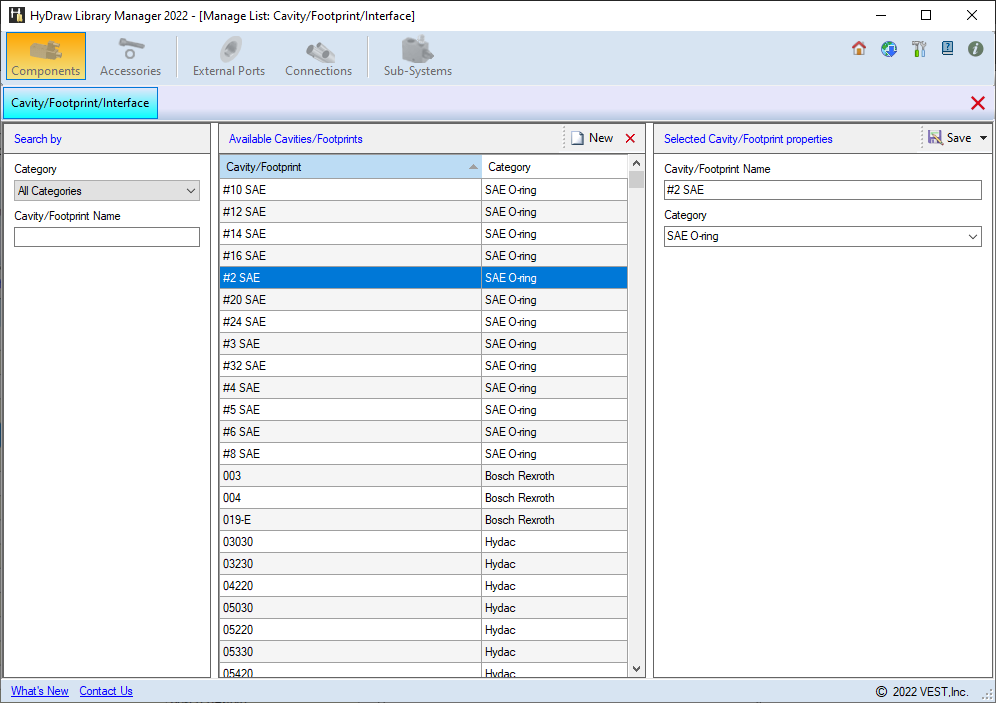
Task: Open the External Ports section
Action: point(229,56)
